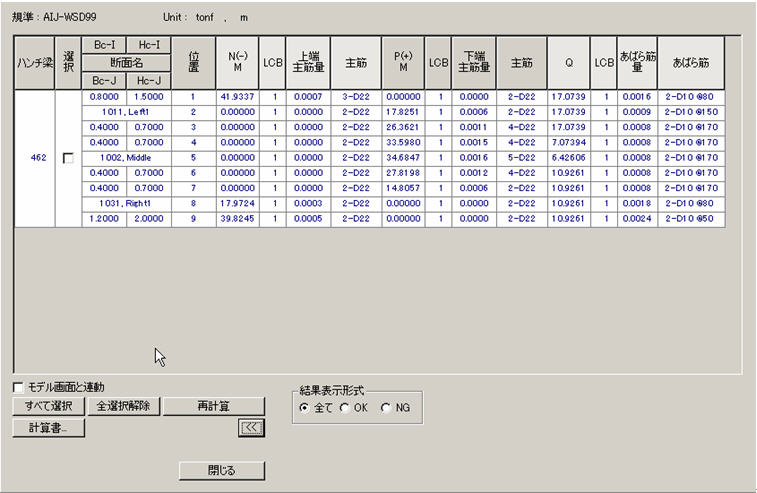Click the ハンチ梁 column header

[35, 63]
